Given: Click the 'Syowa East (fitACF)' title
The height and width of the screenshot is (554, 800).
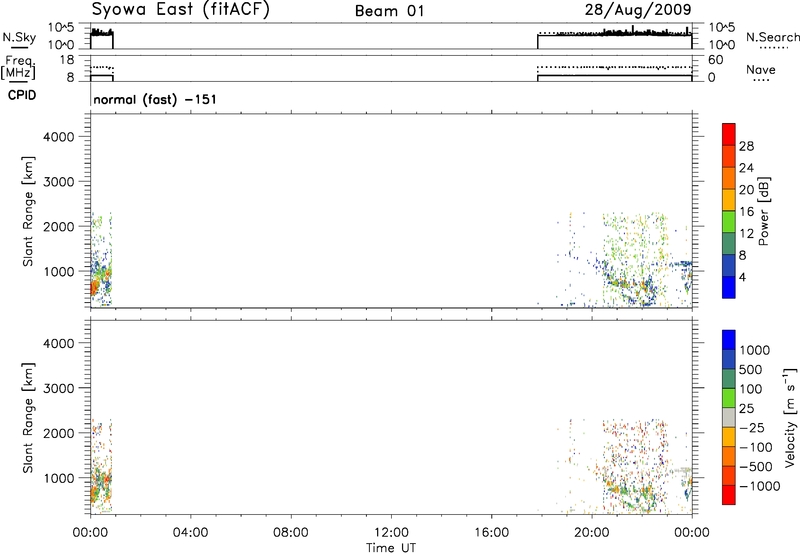Looking at the screenshot, I should click(x=181, y=10).
